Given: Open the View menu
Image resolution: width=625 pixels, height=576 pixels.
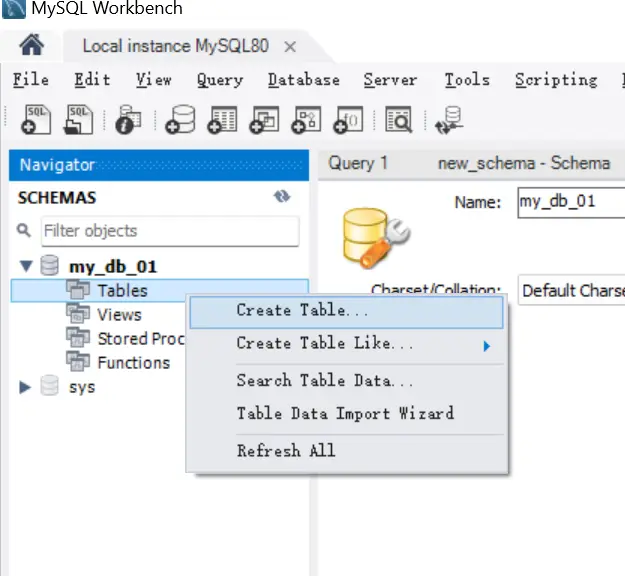Looking at the screenshot, I should click(154, 80).
